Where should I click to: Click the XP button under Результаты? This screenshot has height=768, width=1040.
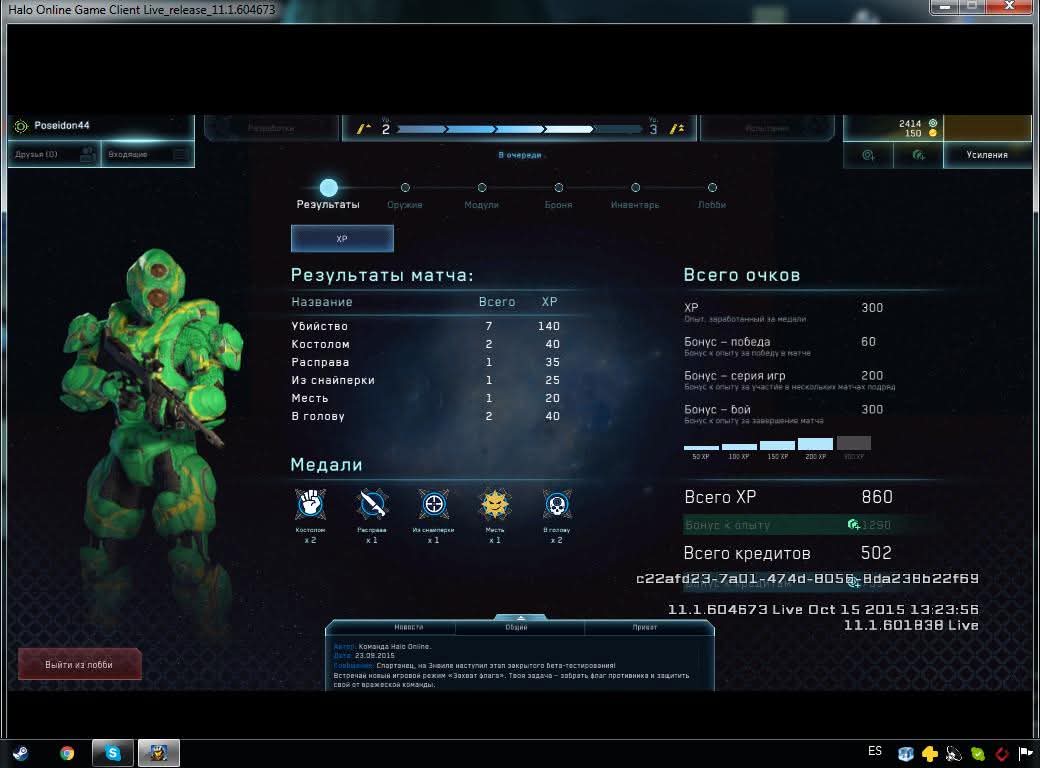click(342, 239)
